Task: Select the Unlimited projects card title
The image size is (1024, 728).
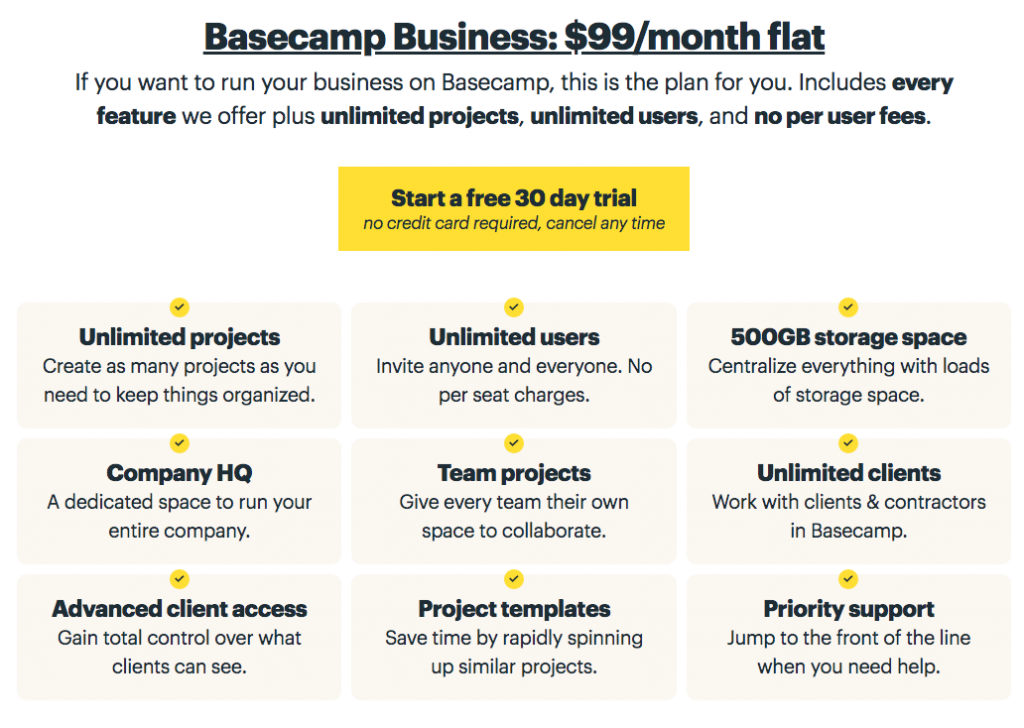Action: (x=180, y=337)
